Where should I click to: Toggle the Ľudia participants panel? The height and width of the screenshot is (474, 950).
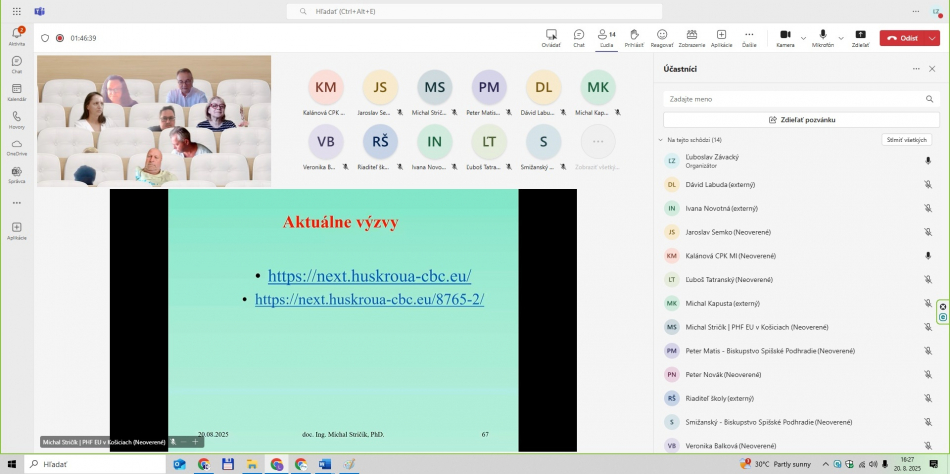606,37
